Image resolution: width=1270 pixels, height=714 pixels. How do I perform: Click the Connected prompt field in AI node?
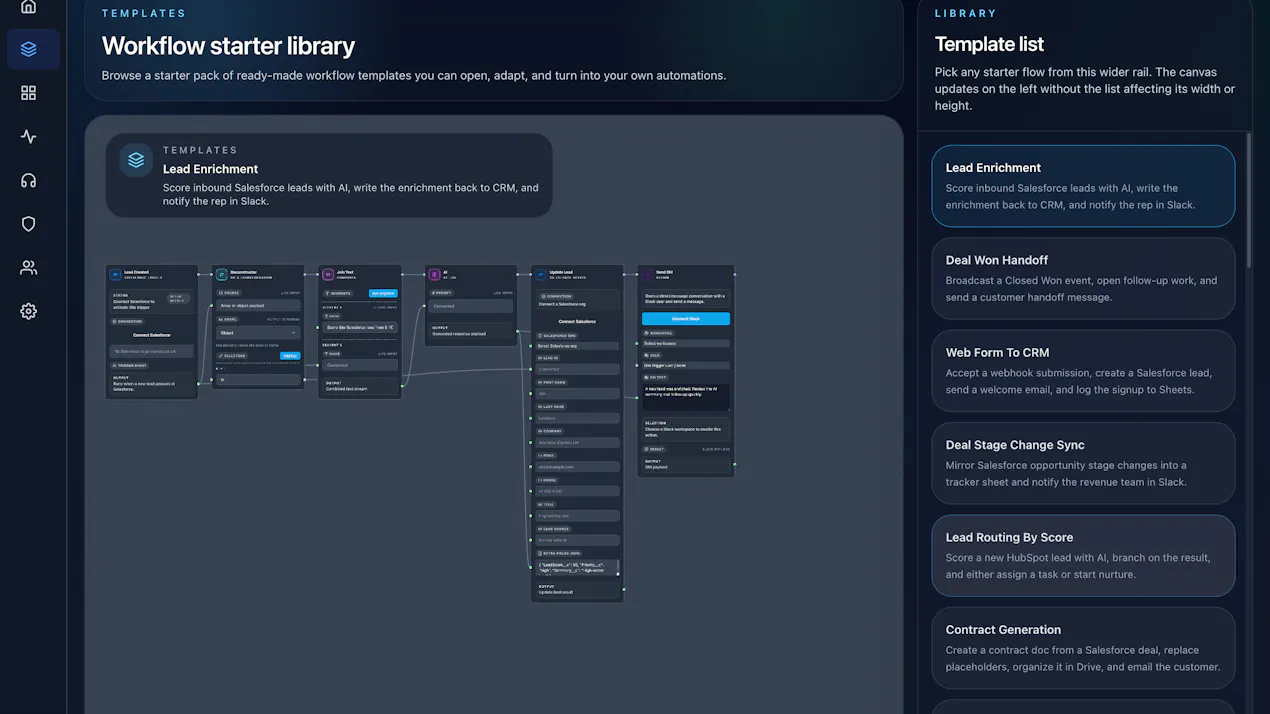471,306
